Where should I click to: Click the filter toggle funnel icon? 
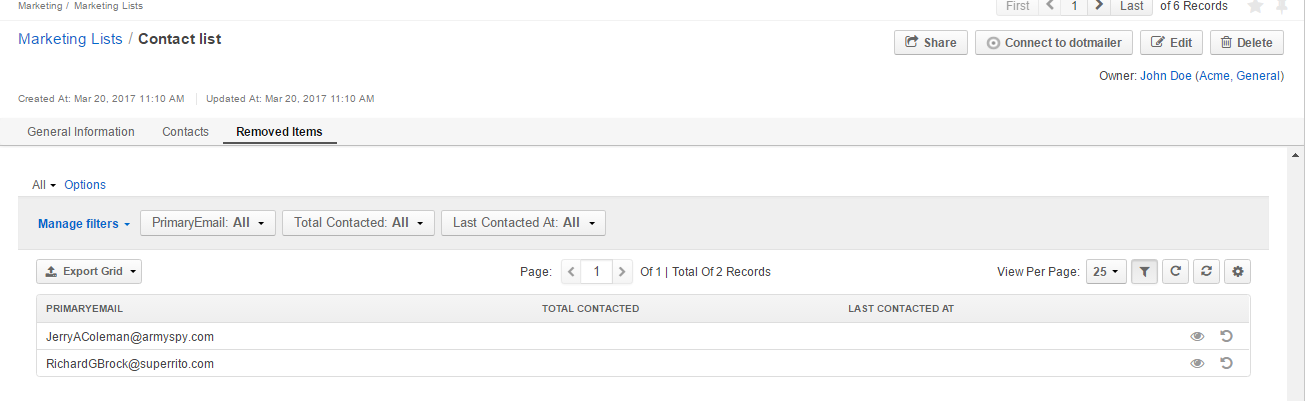(1145, 271)
